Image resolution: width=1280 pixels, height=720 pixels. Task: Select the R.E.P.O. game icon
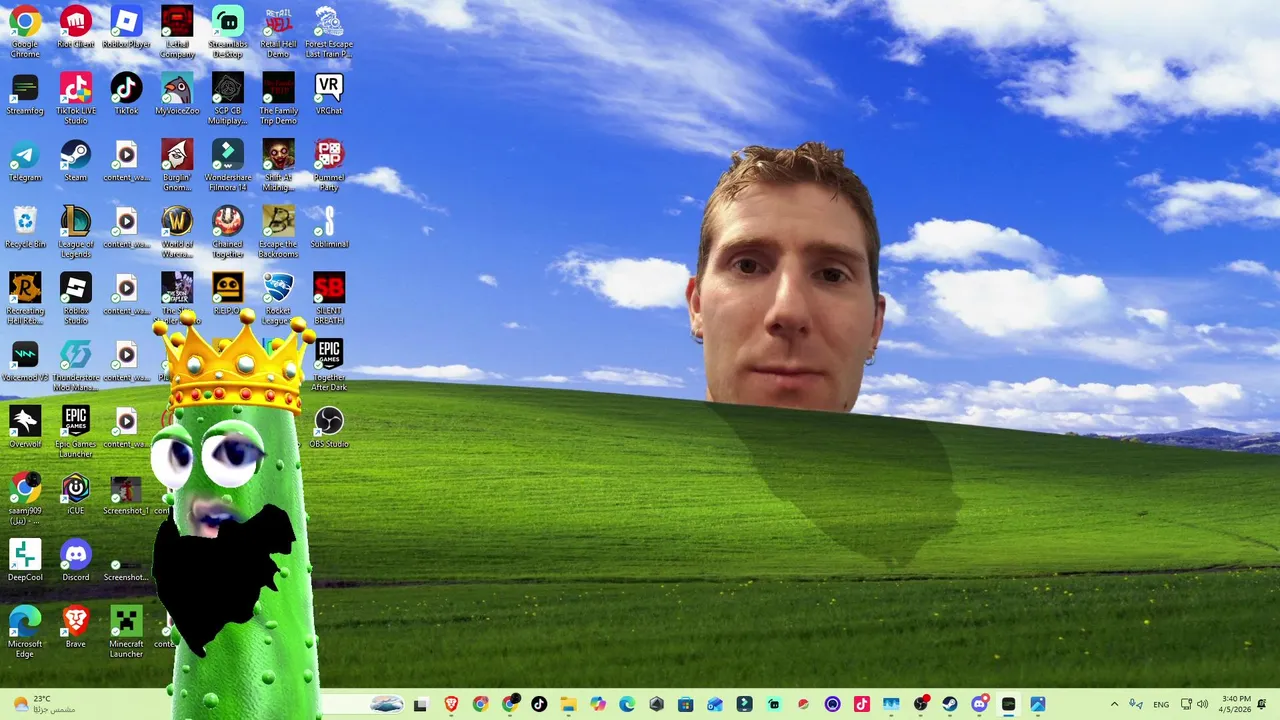[228, 295]
